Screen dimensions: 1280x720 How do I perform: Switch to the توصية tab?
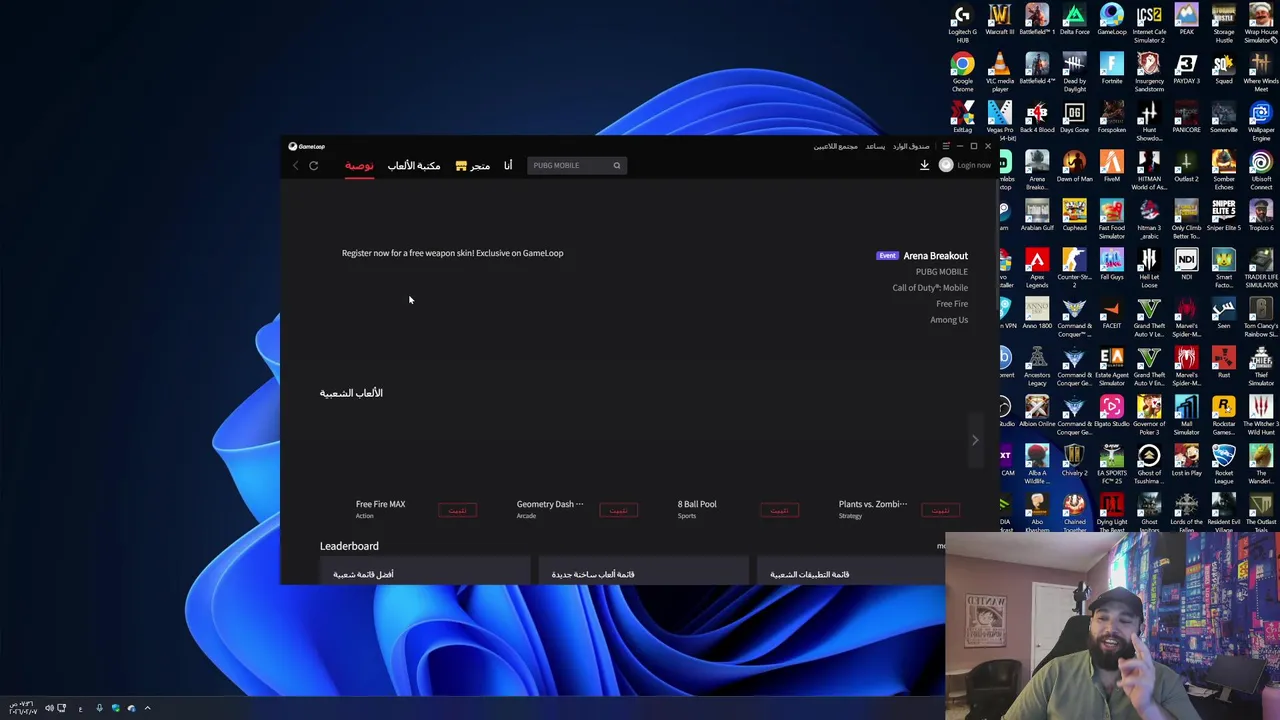click(x=359, y=166)
